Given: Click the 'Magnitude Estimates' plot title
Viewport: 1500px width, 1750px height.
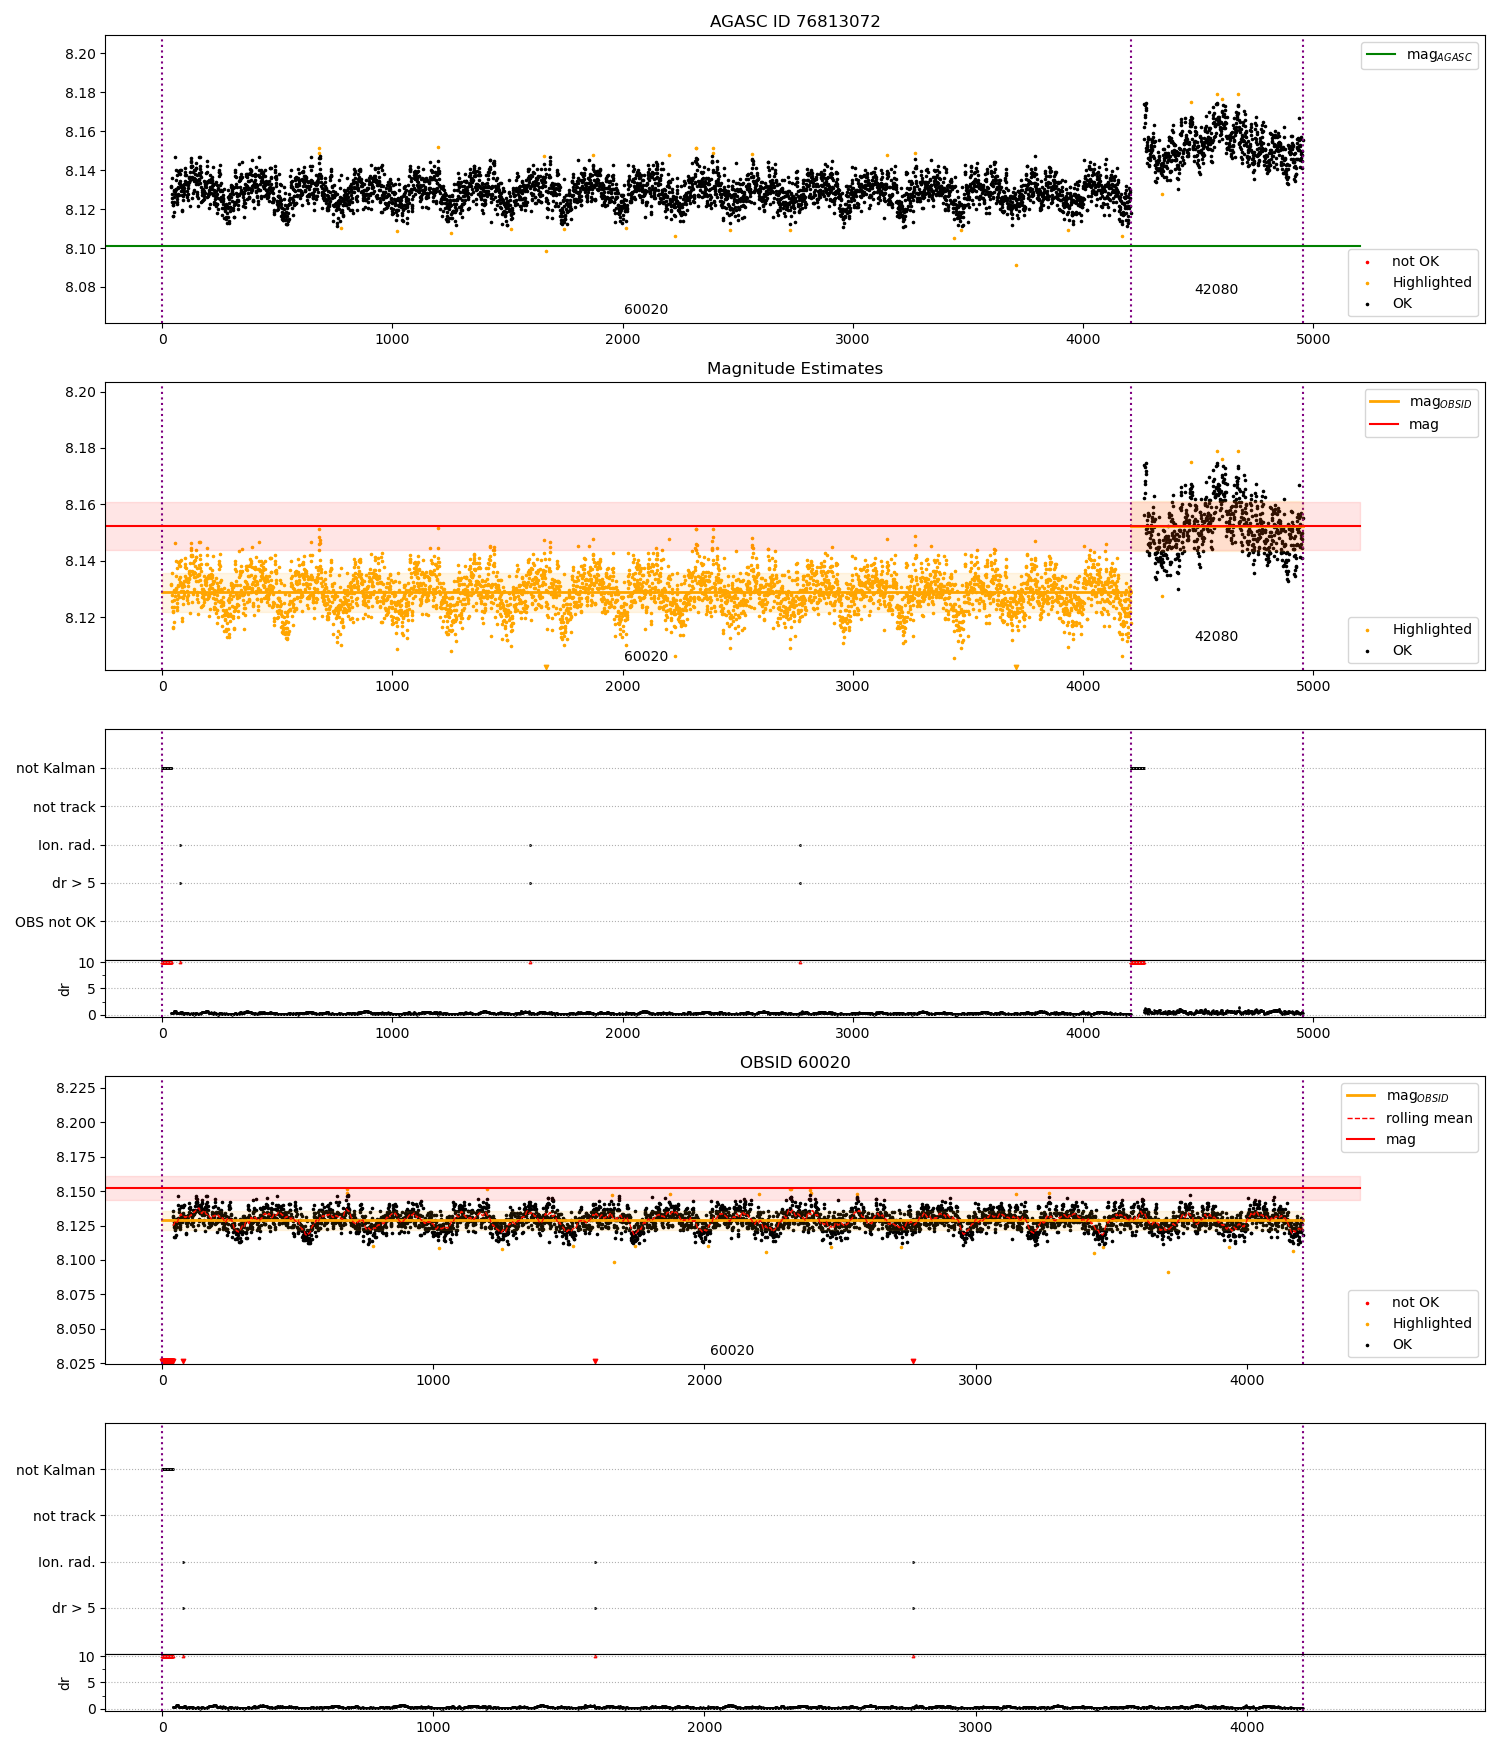Looking at the screenshot, I should (795, 369).
